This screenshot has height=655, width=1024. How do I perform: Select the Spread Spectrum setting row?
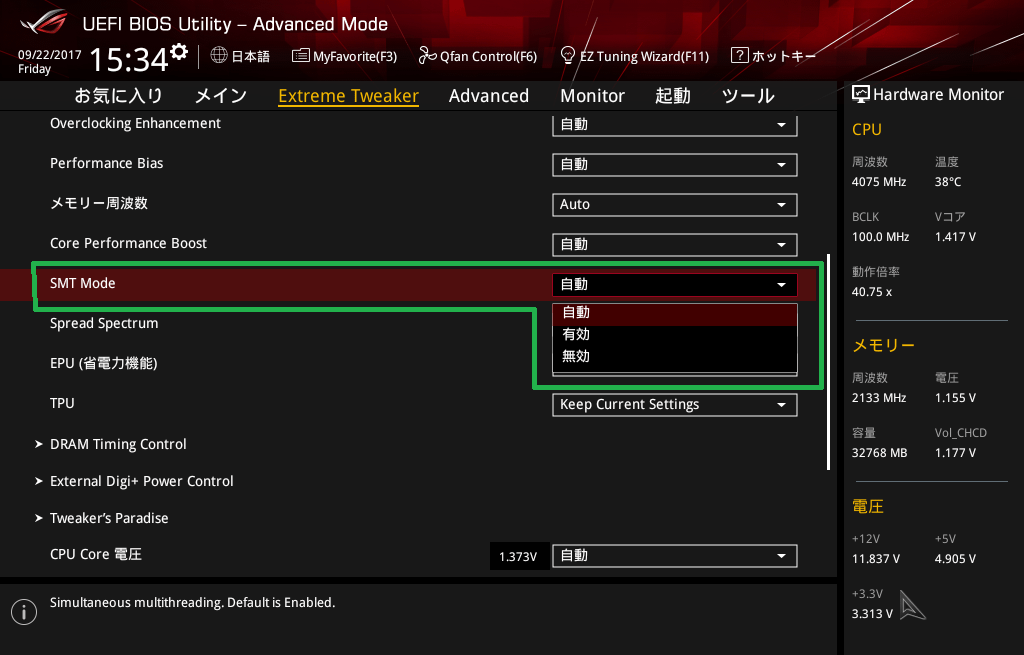104,323
